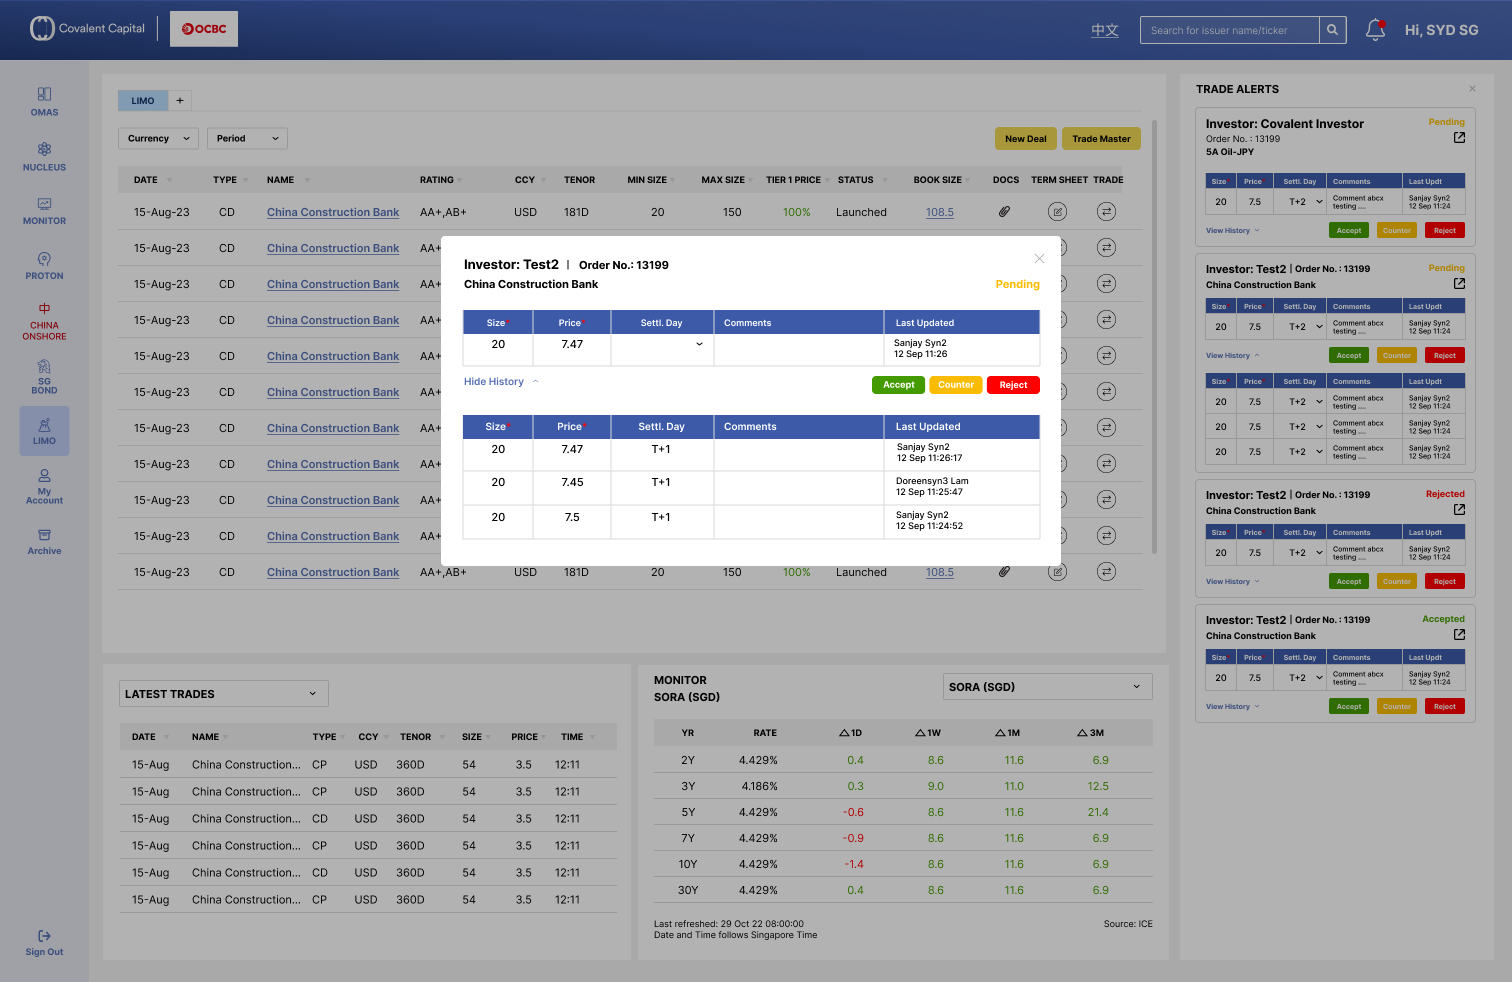Open NUCLEUS module in sidebar
Screen dimensions: 1512x982
[44, 156]
